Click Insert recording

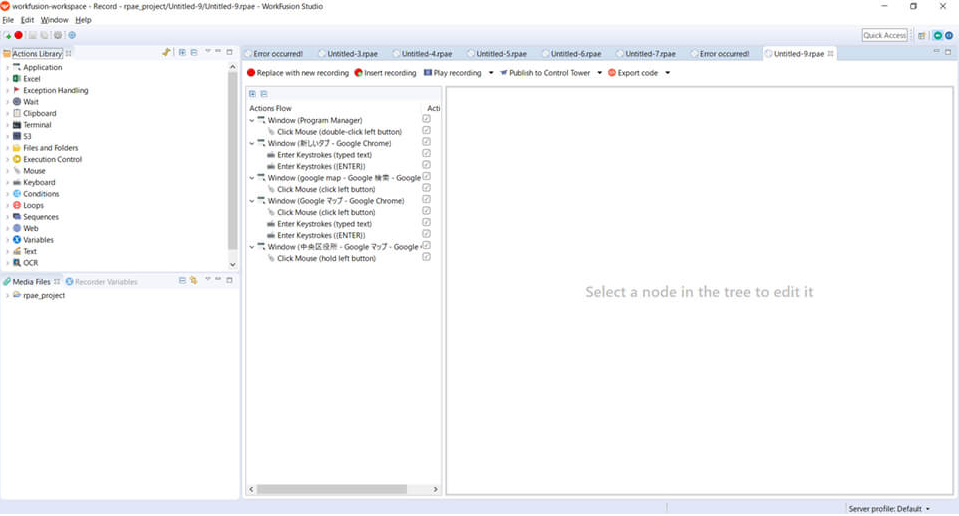385,73
